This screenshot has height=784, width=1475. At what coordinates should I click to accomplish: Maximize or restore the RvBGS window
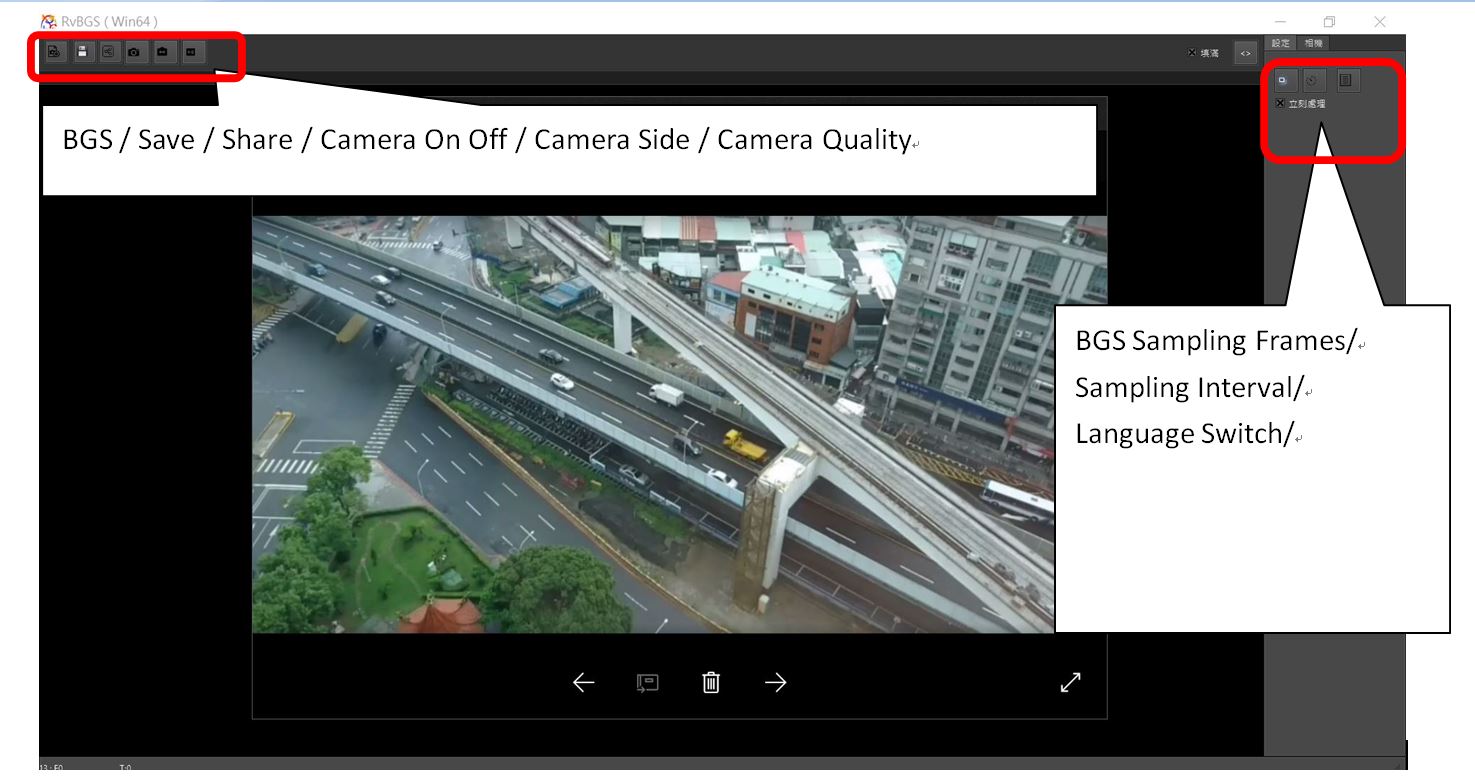1329,21
